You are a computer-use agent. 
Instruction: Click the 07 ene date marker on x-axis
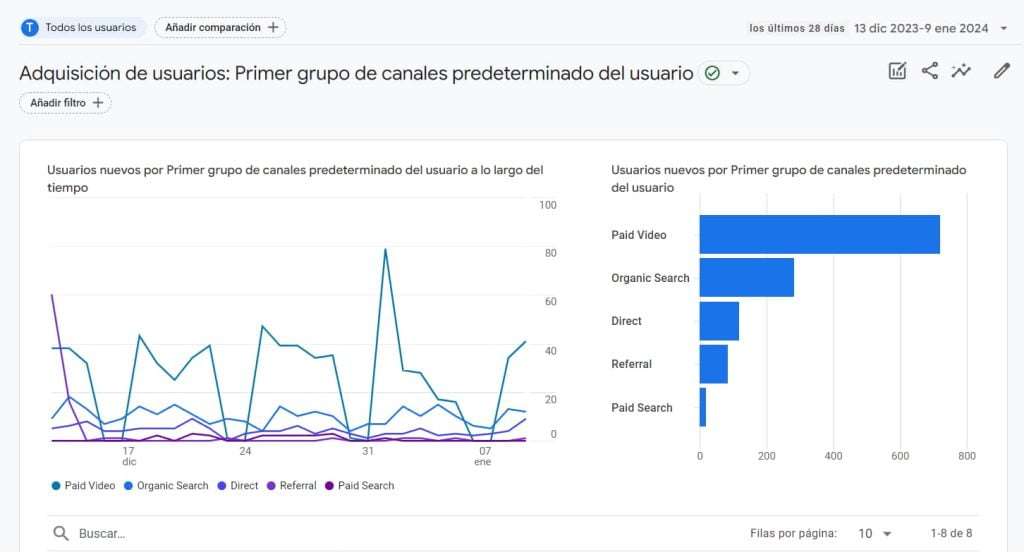484,456
